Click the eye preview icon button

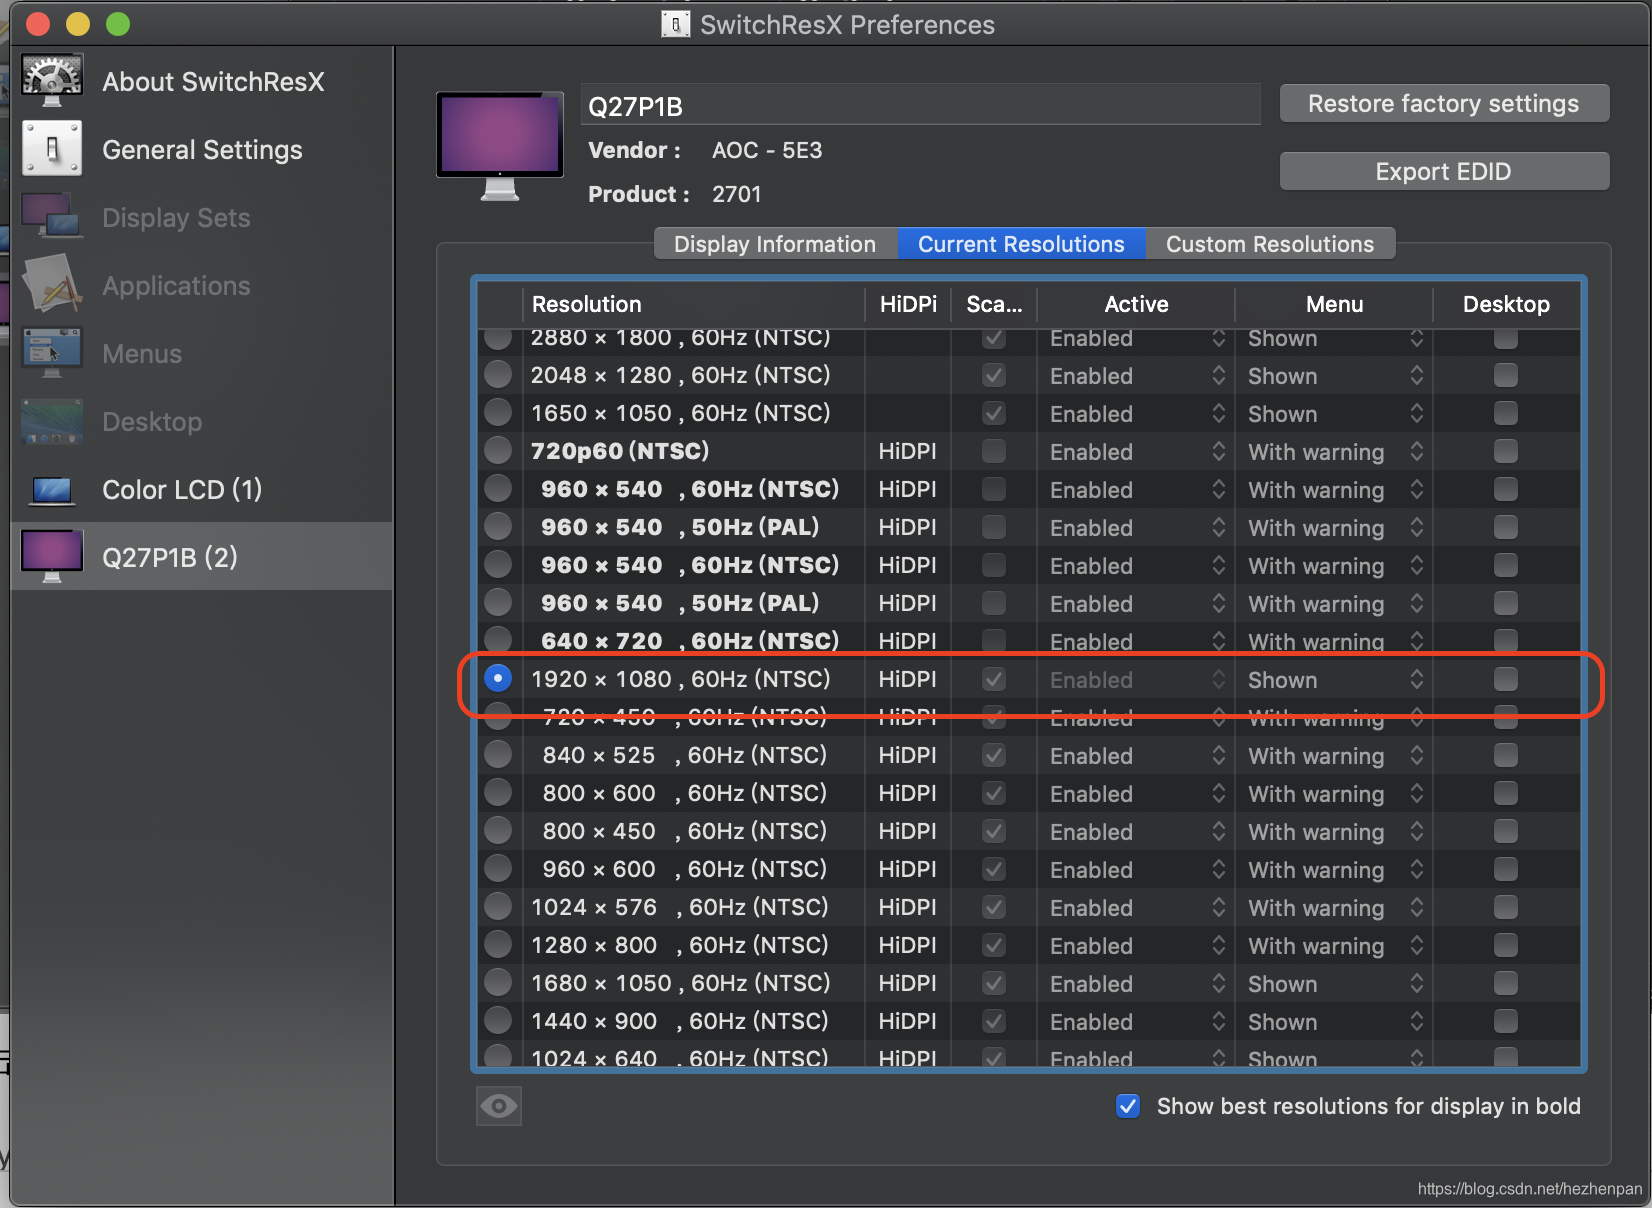(499, 1106)
